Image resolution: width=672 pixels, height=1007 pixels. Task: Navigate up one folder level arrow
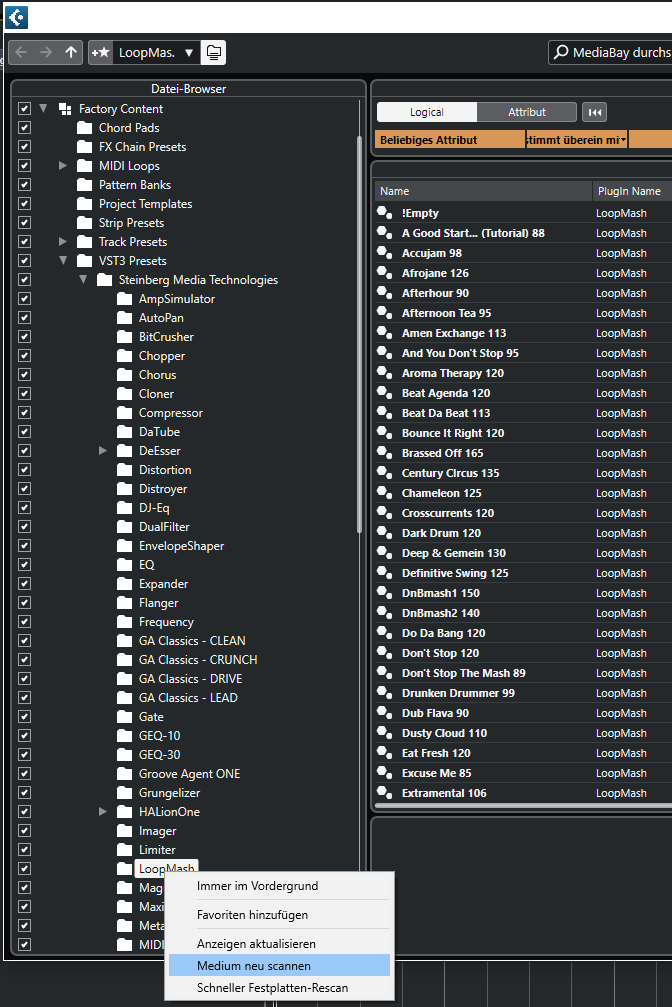click(71, 53)
